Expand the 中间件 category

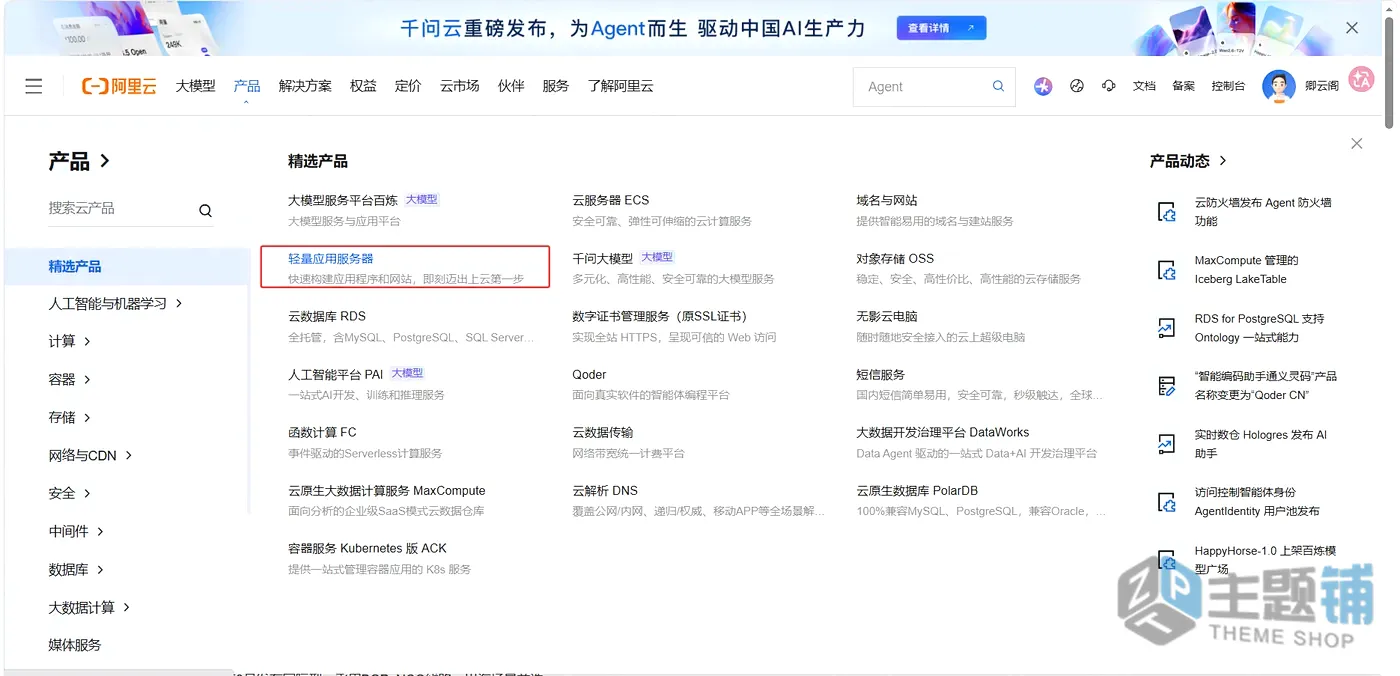coord(76,532)
